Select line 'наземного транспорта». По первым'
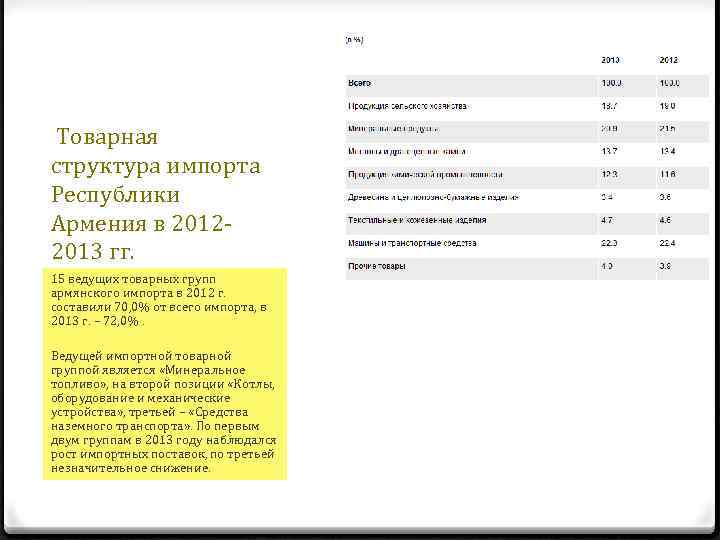This screenshot has width=720, height=540. (x=155, y=426)
